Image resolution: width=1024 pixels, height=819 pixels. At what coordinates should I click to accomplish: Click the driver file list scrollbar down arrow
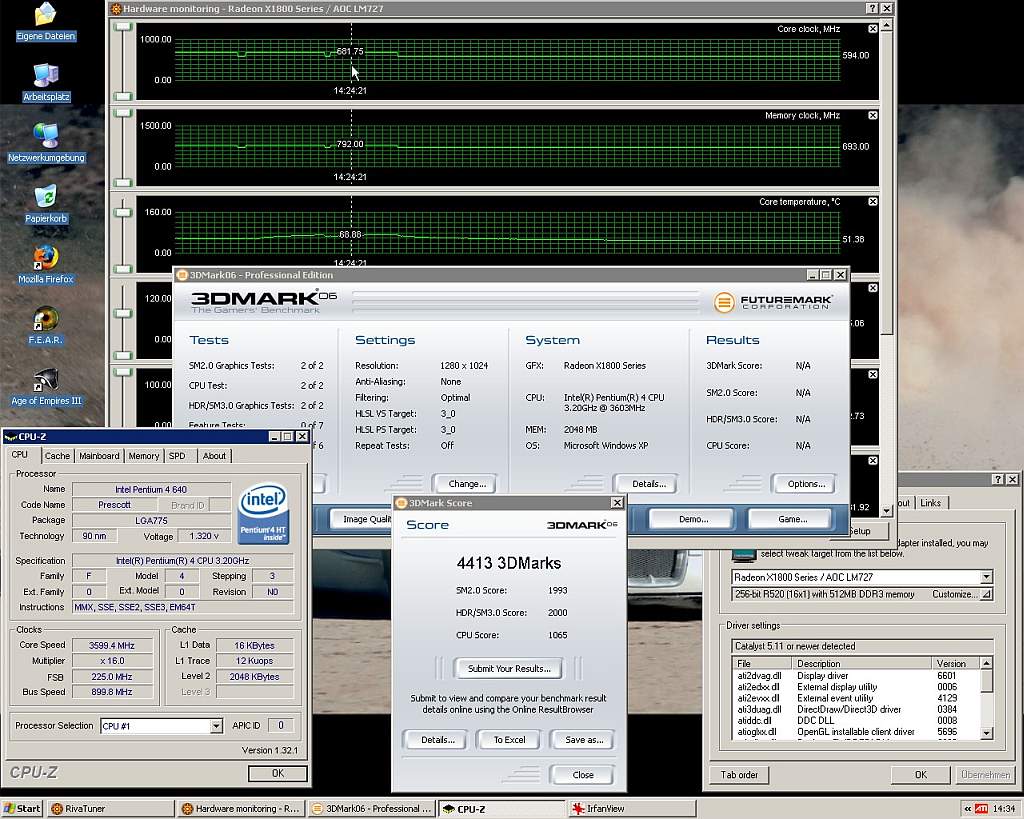pos(987,733)
